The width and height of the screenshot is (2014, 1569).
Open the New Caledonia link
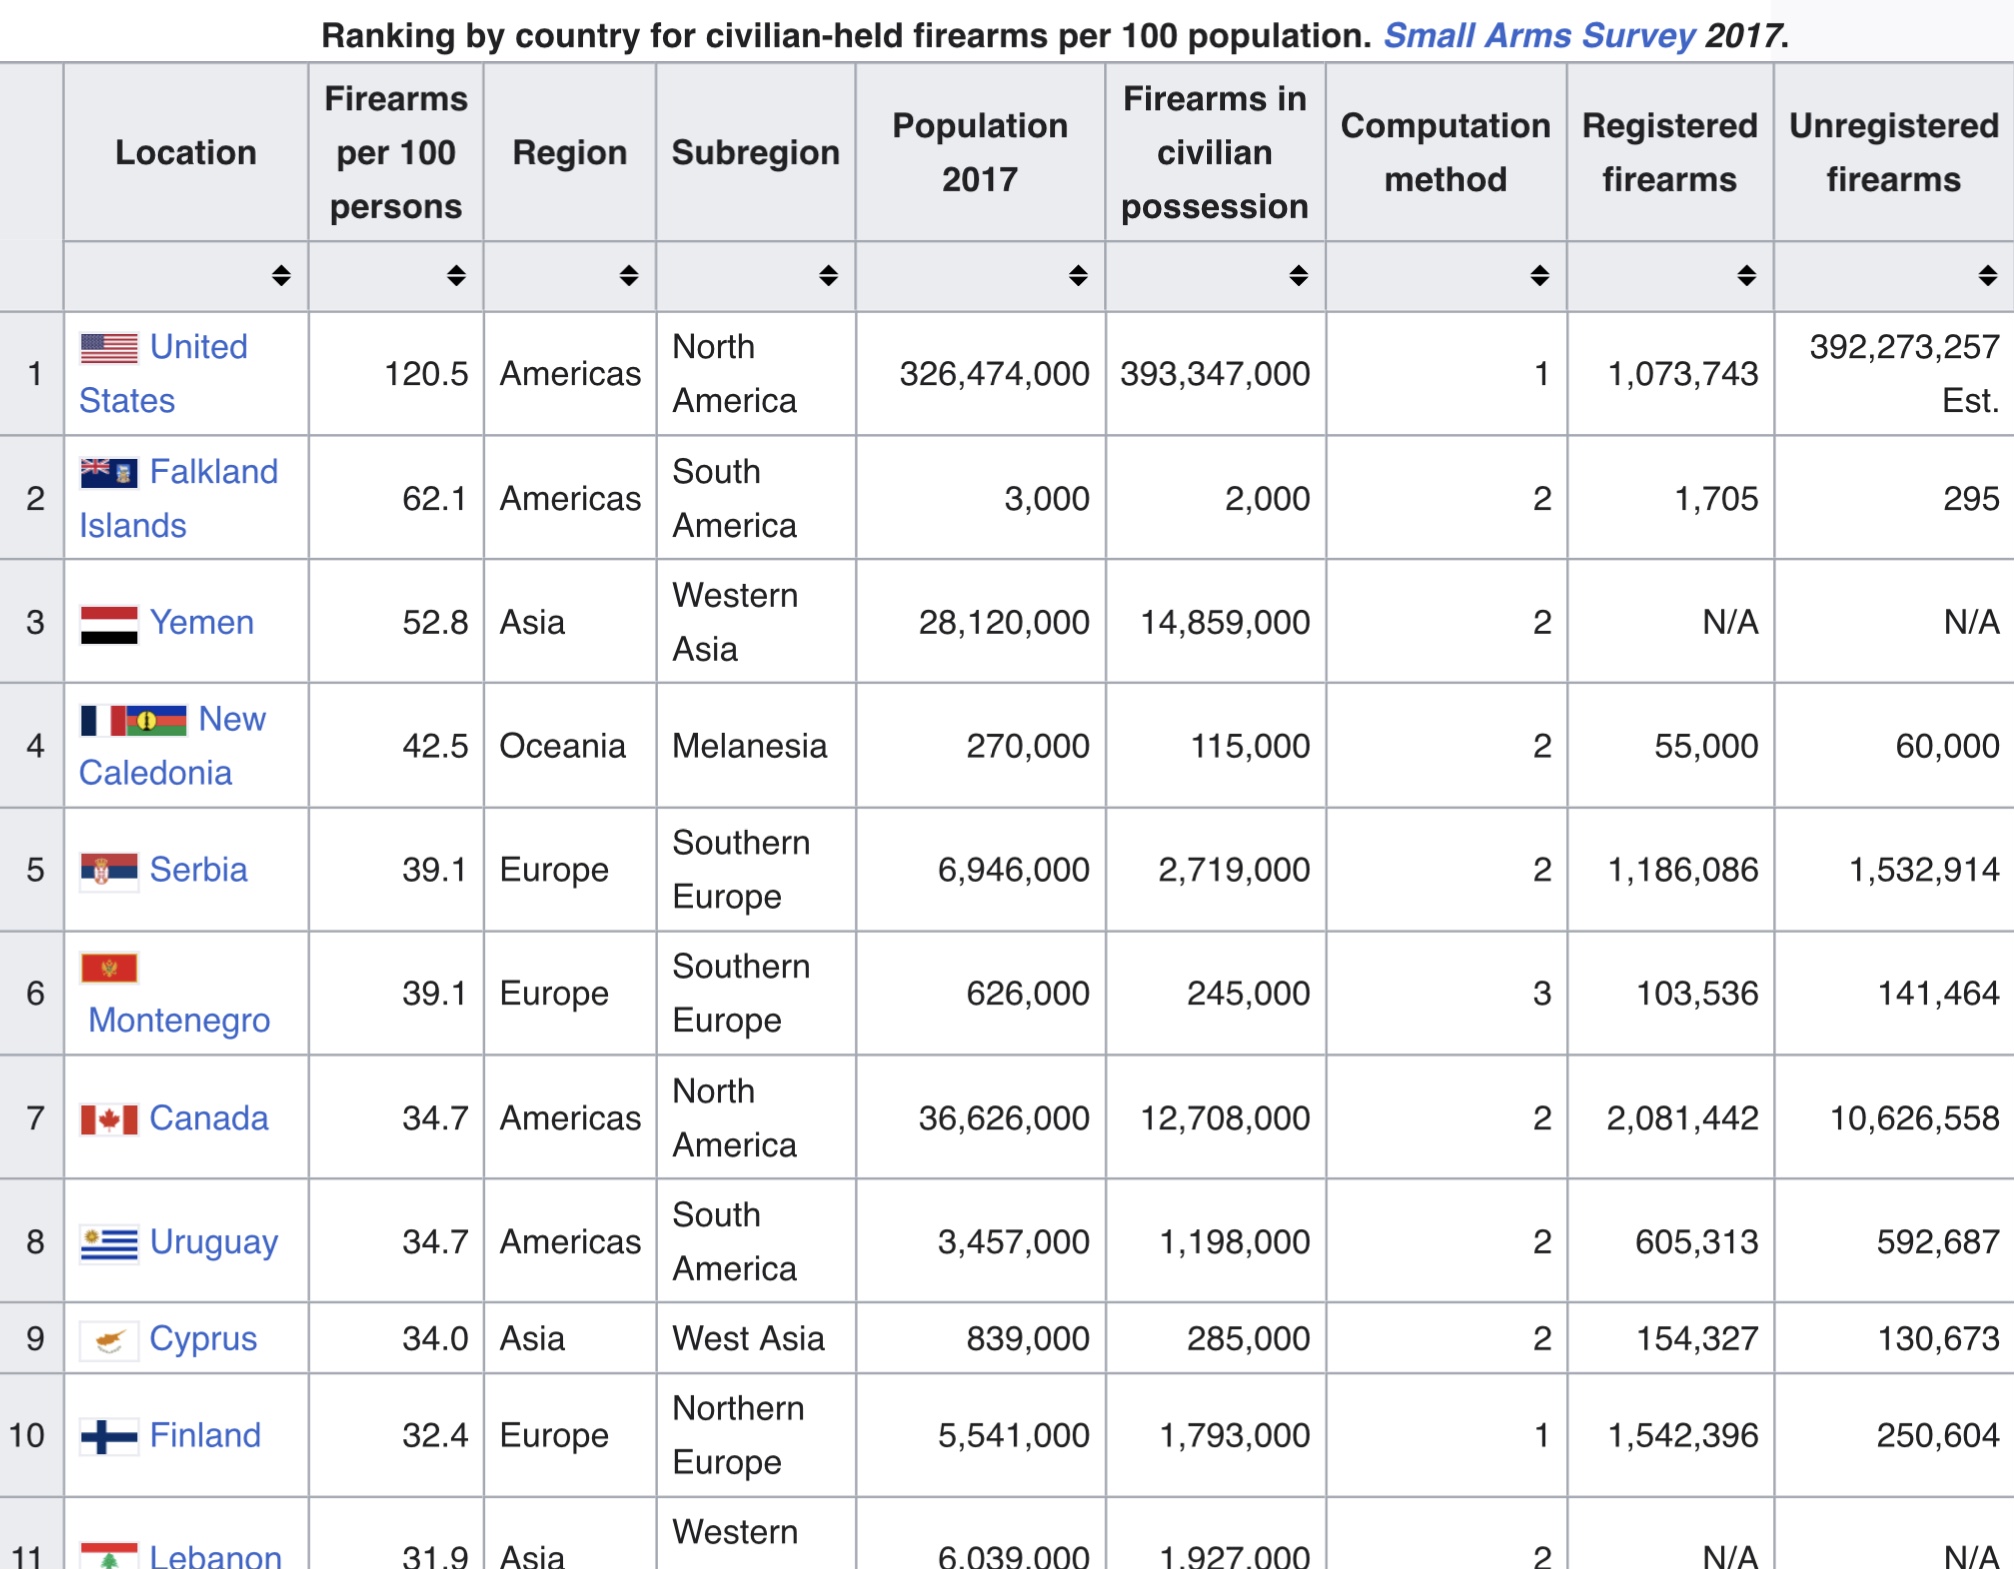pos(172,746)
